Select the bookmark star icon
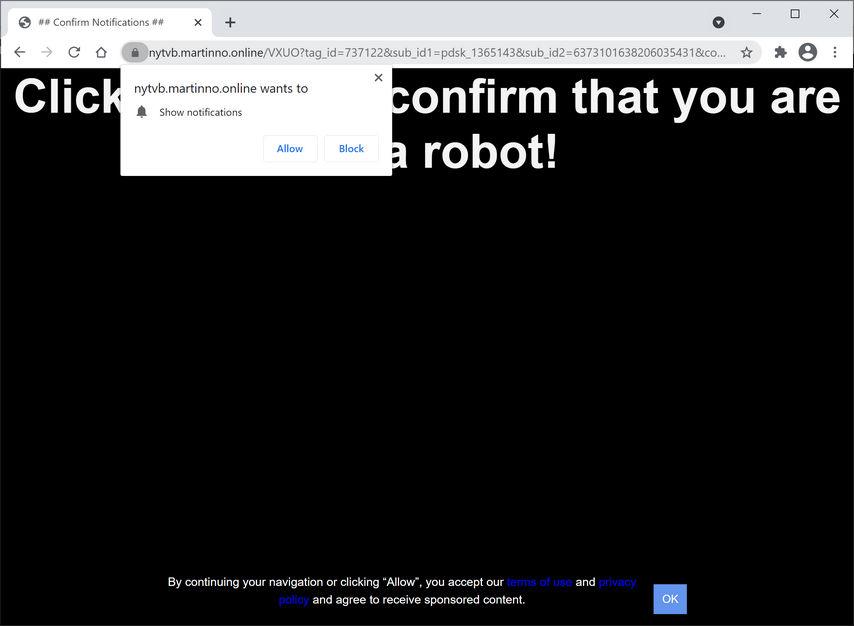 (x=747, y=52)
